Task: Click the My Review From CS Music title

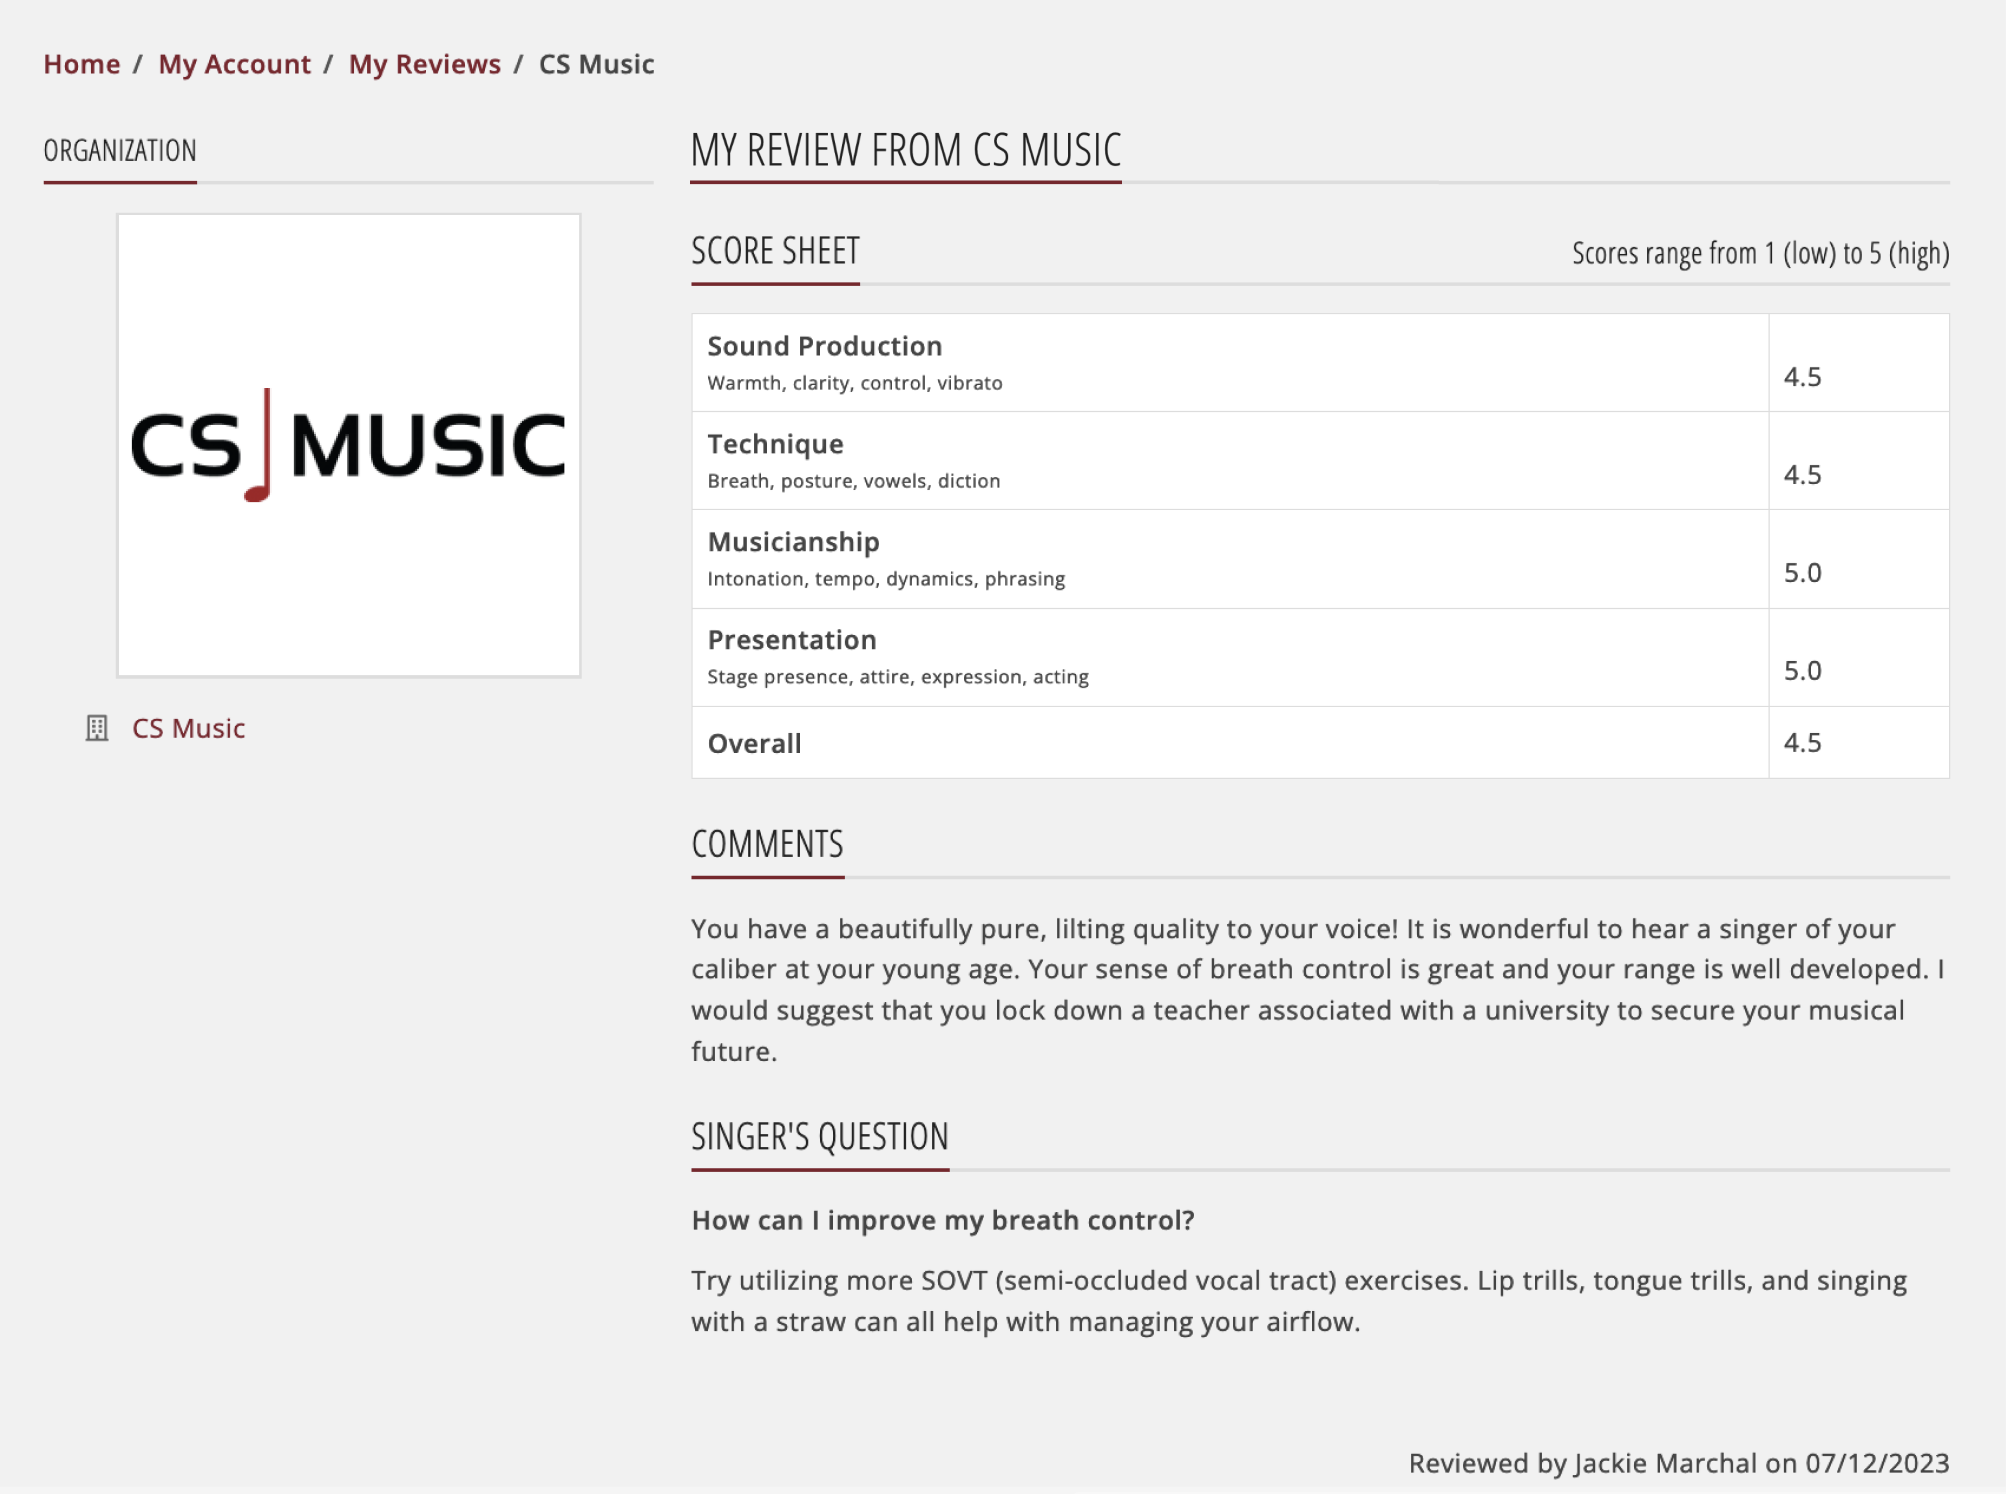Action: point(905,150)
